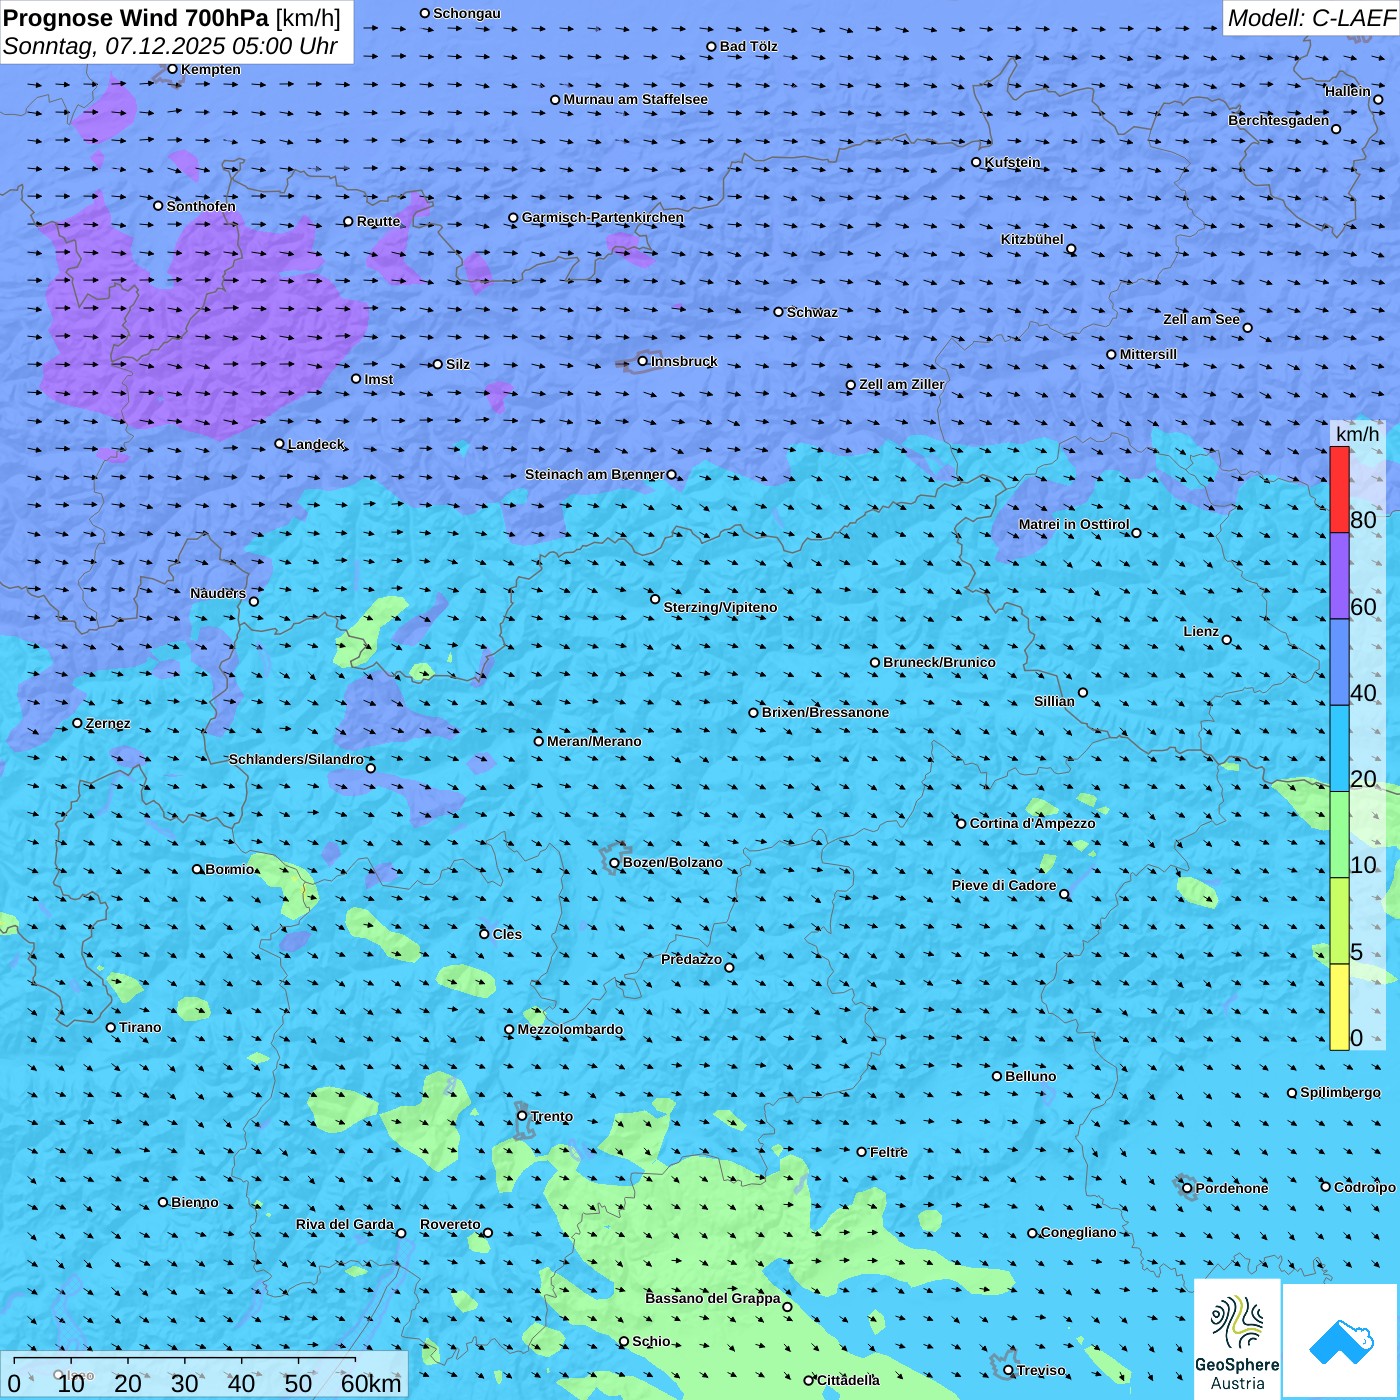Click the 'Brixen/Bressanone' town label
The image size is (1400, 1400).
tap(825, 712)
